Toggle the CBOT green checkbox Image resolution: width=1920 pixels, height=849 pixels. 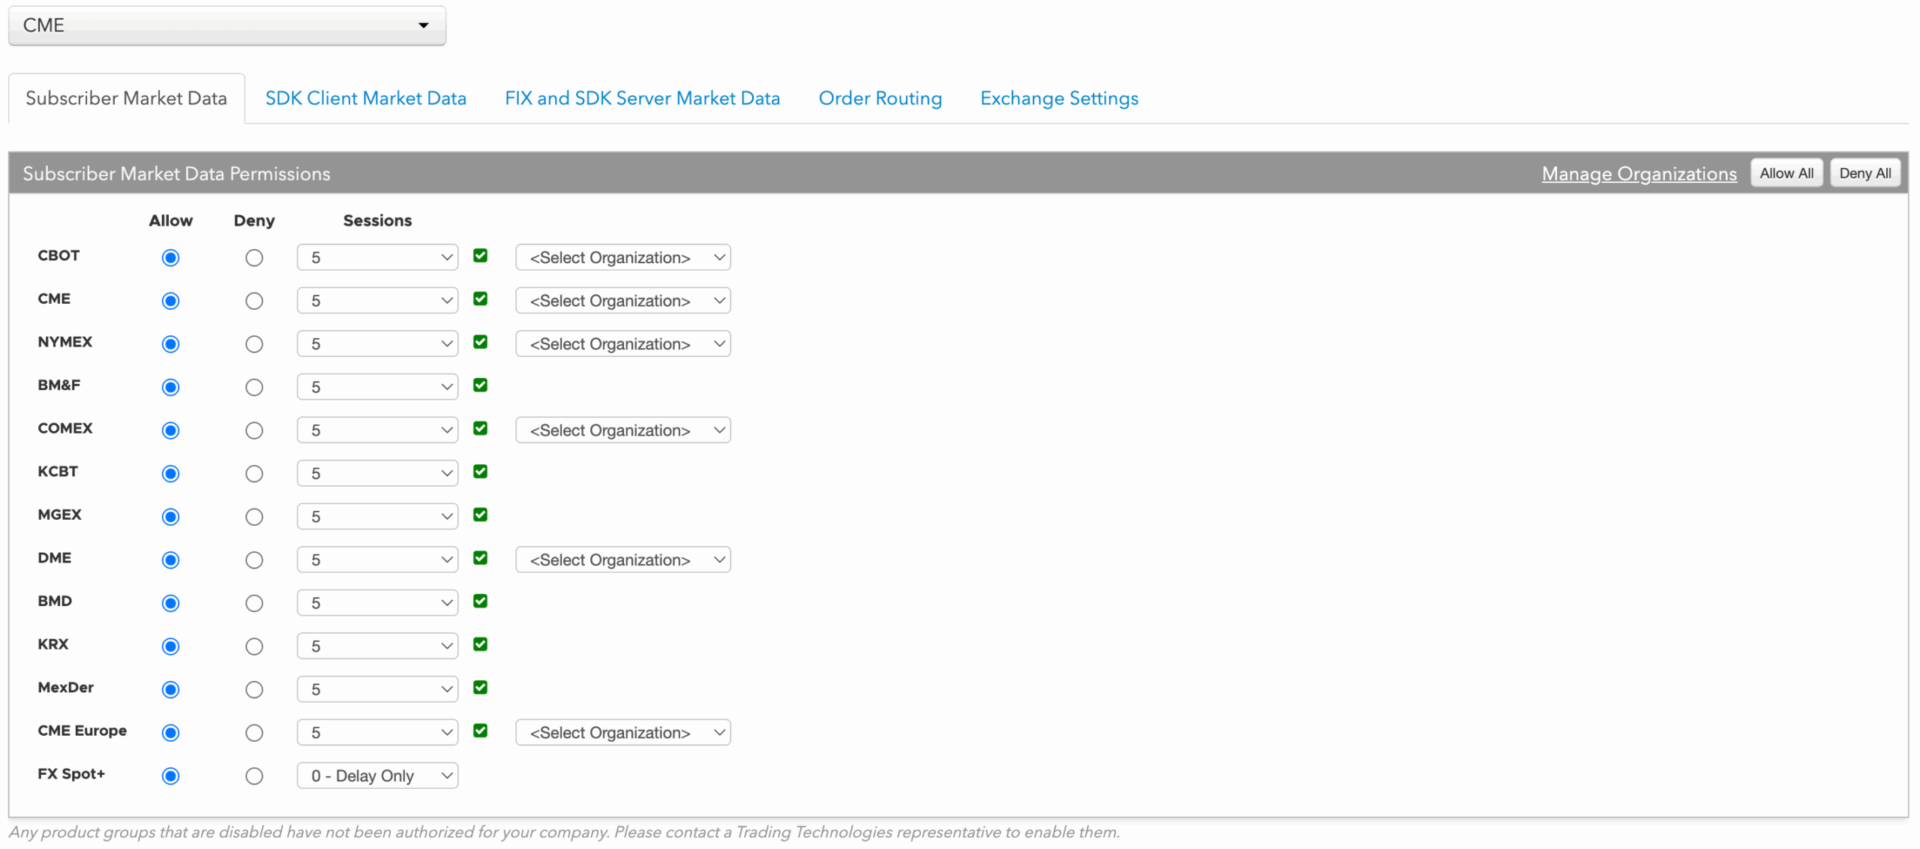481,256
